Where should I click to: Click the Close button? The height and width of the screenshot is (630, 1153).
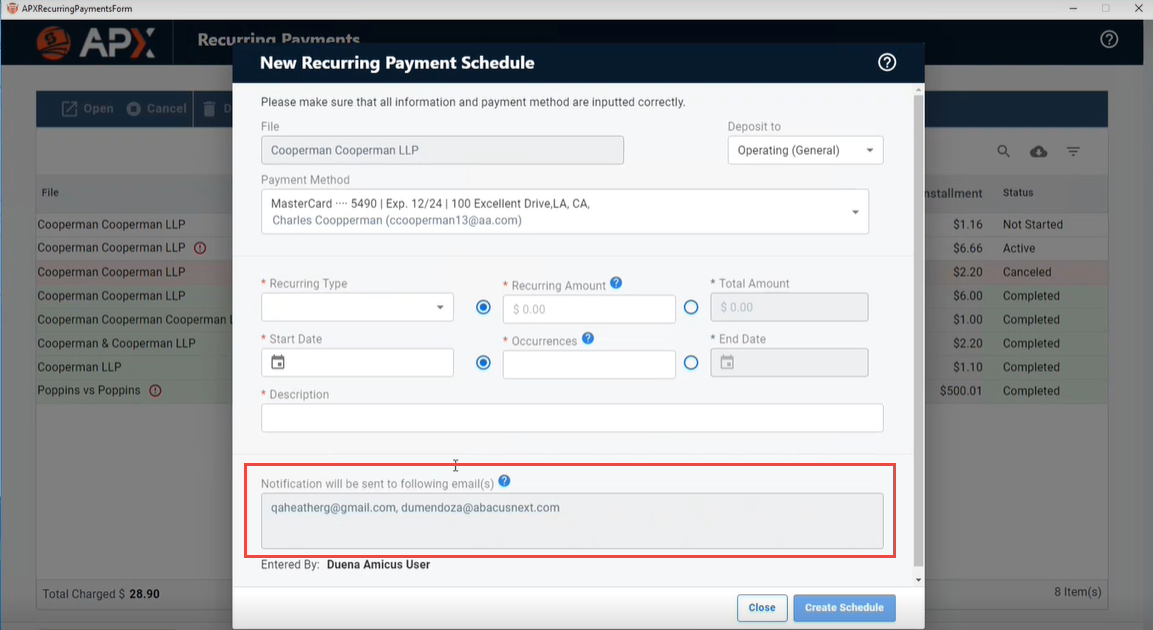(x=761, y=607)
